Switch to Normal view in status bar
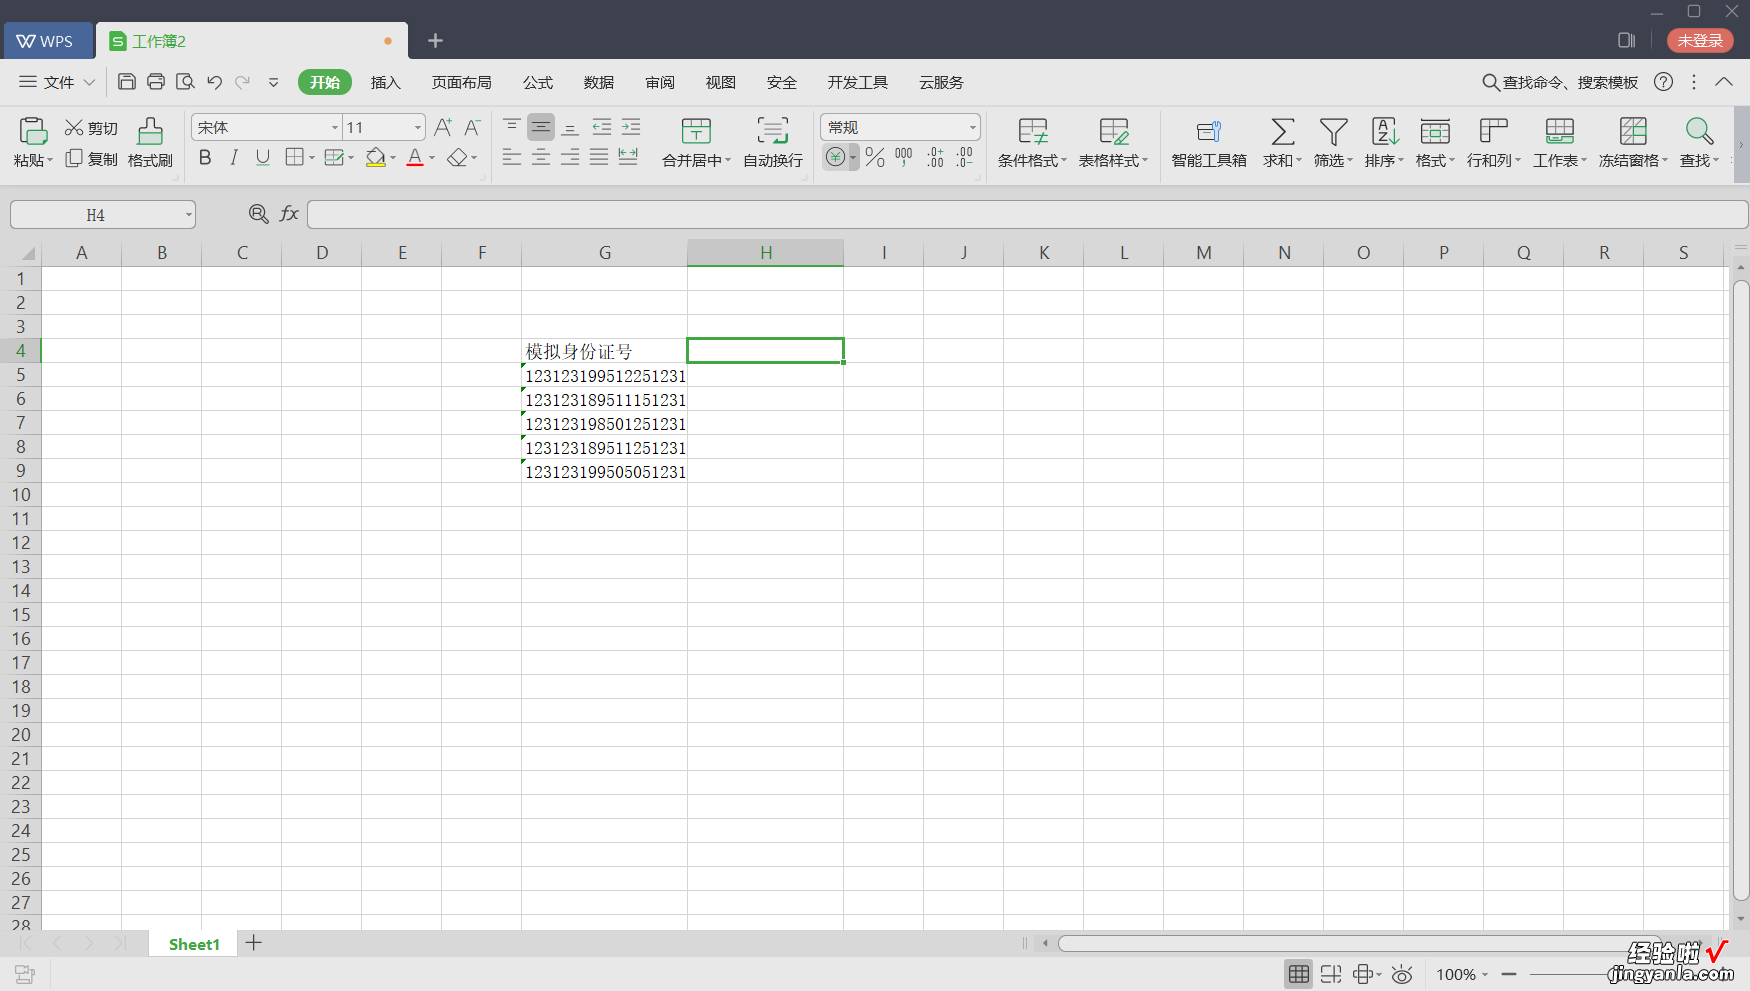Screen dimensions: 1750x991 point(1299,974)
